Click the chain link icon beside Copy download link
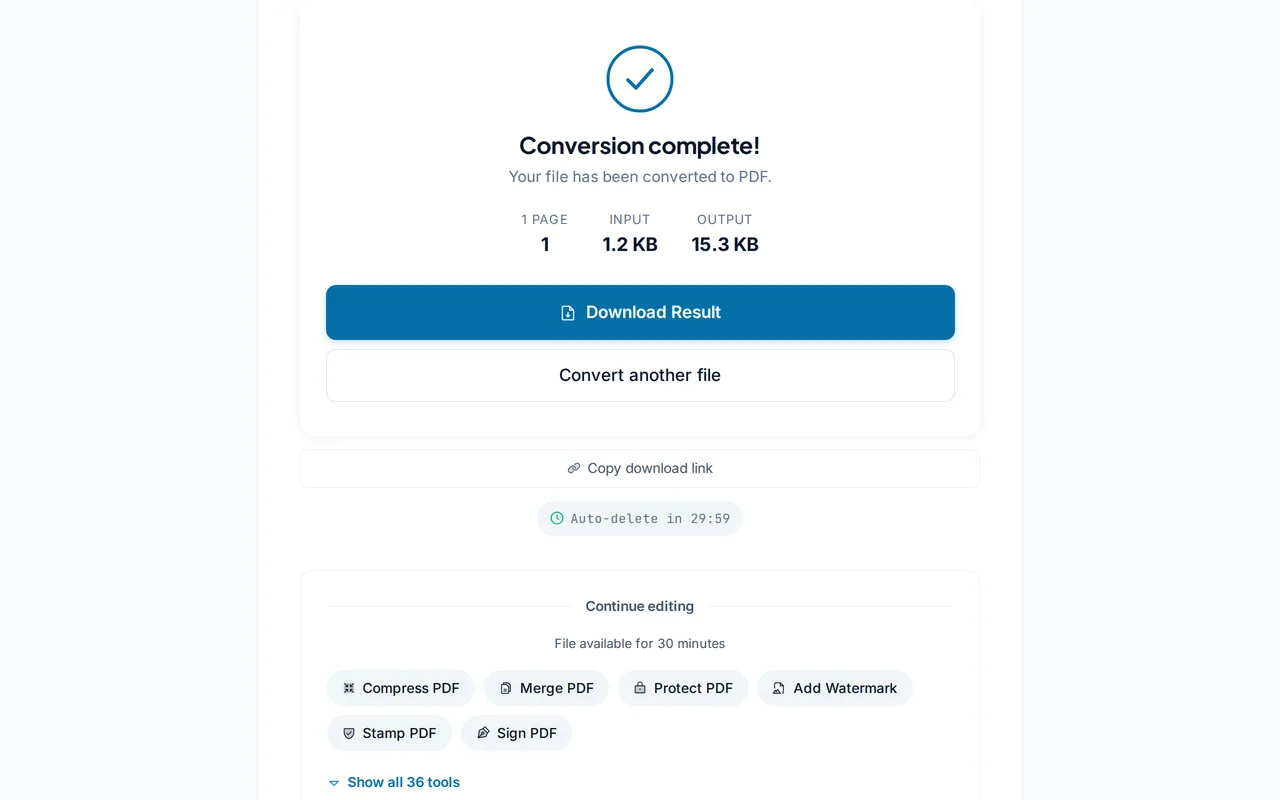 coord(574,468)
